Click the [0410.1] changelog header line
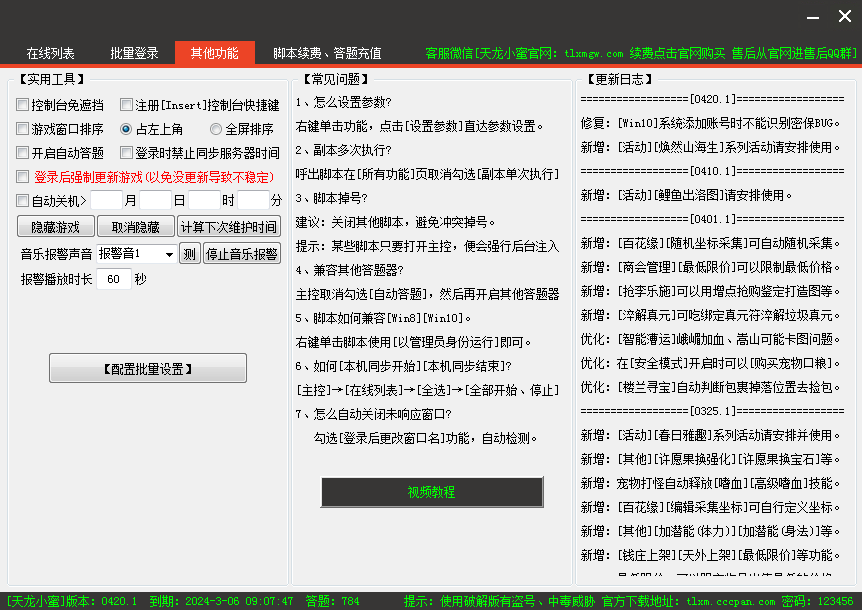The width and height of the screenshot is (862, 610). coord(712,171)
